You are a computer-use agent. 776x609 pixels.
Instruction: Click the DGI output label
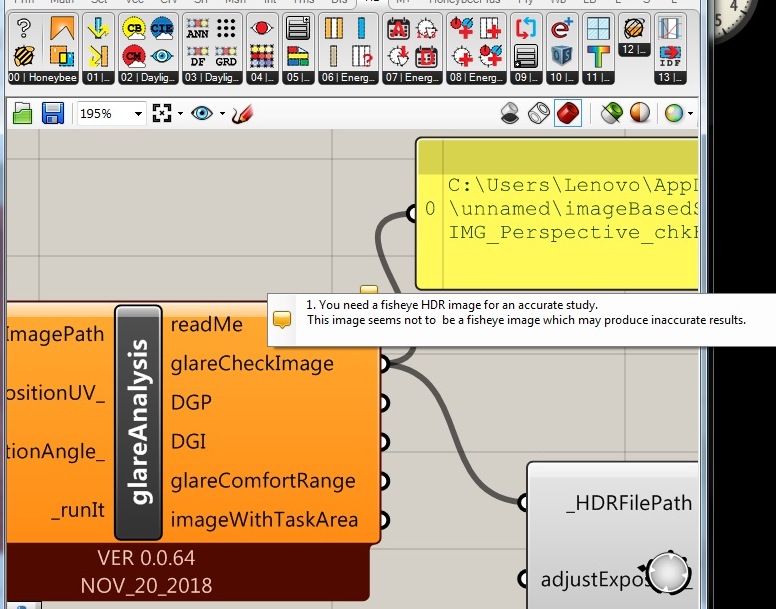point(188,441)
